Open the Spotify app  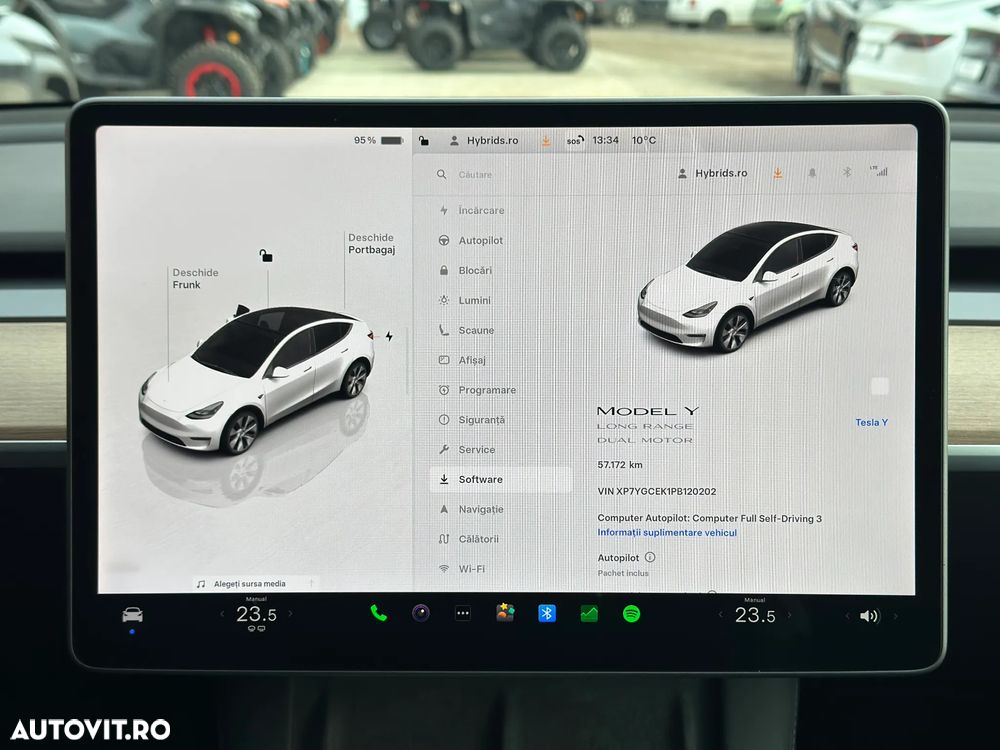coord(631,614)
